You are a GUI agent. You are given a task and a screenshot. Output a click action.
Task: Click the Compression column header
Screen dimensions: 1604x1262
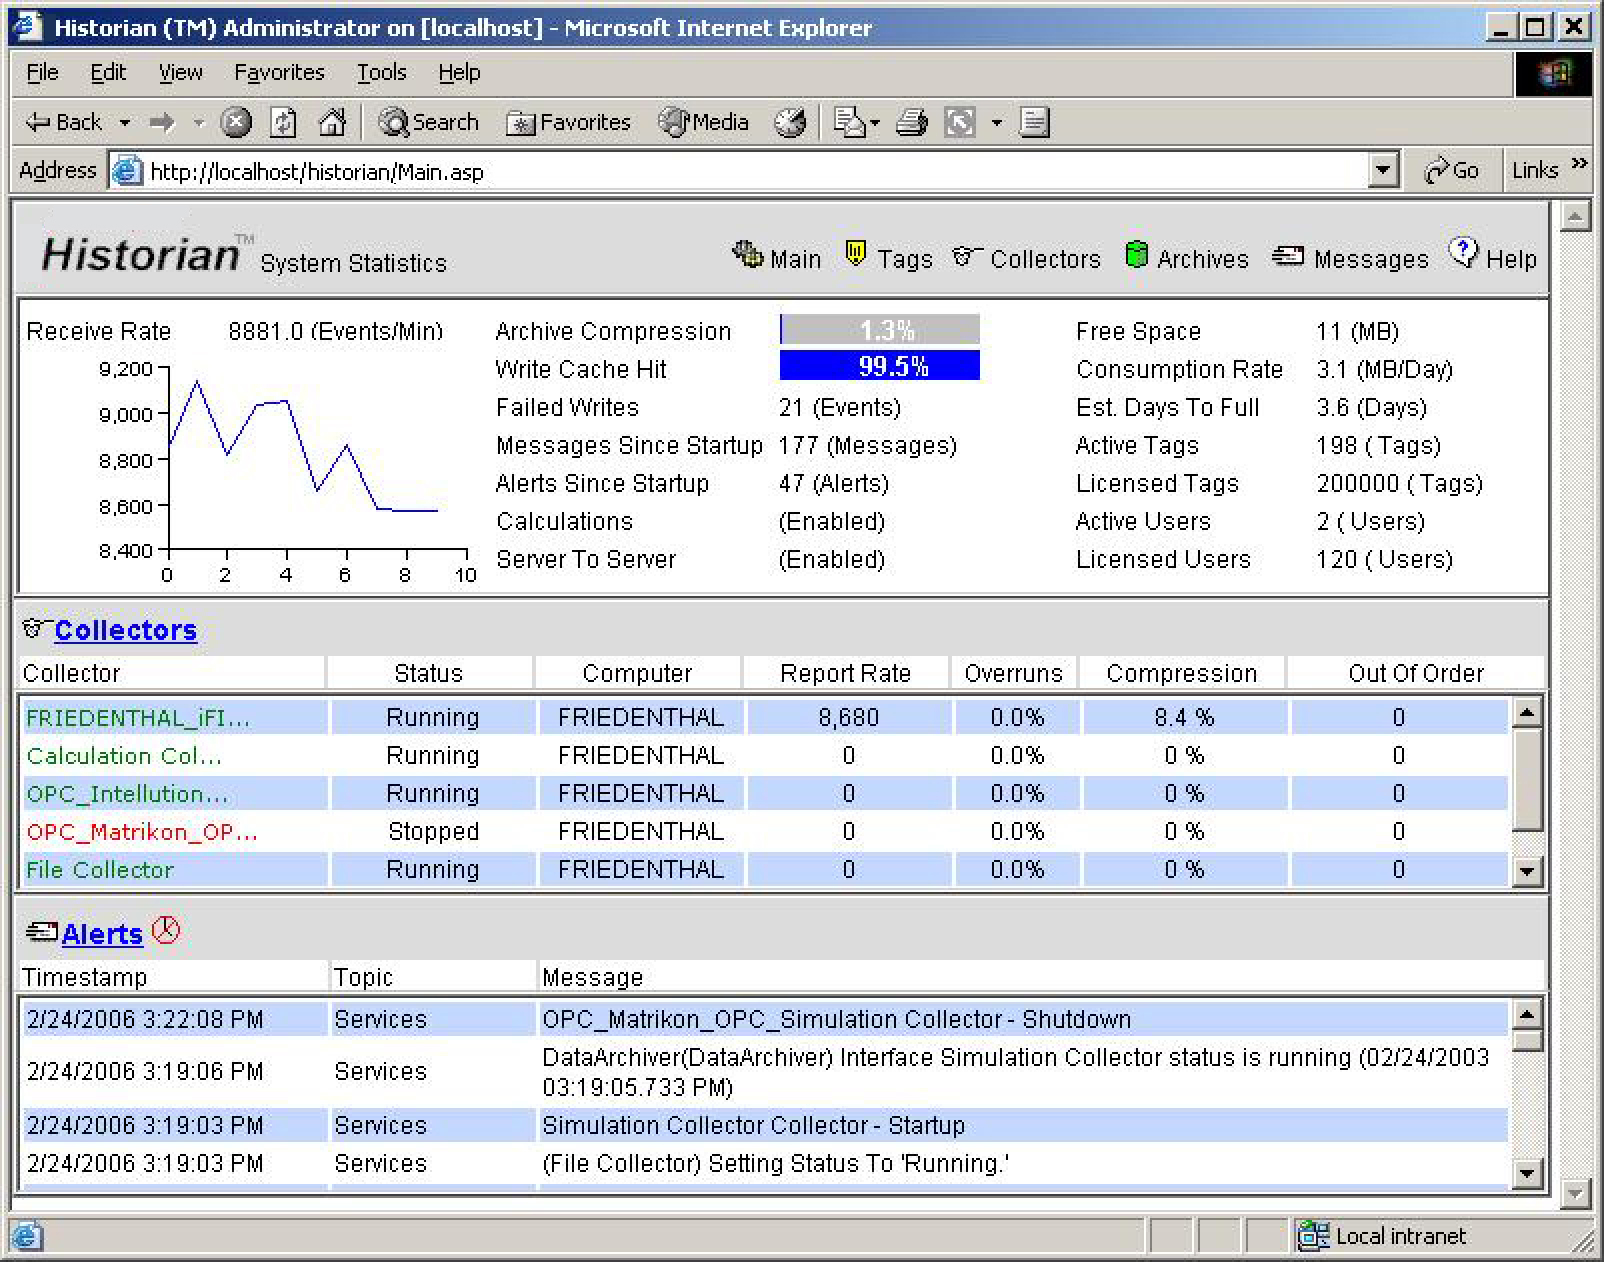coord(1181,674)
